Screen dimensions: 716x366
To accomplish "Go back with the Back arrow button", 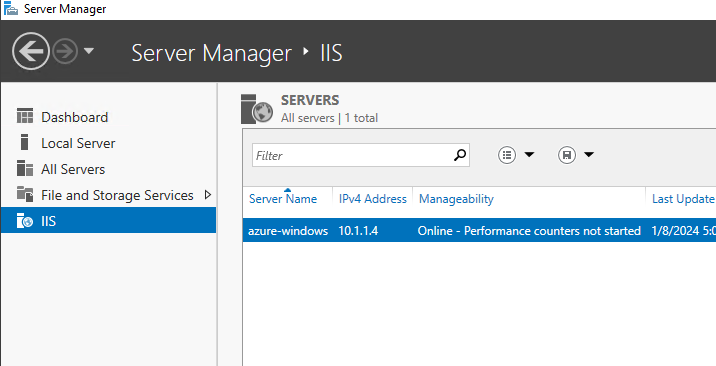I will coord(31,51).
